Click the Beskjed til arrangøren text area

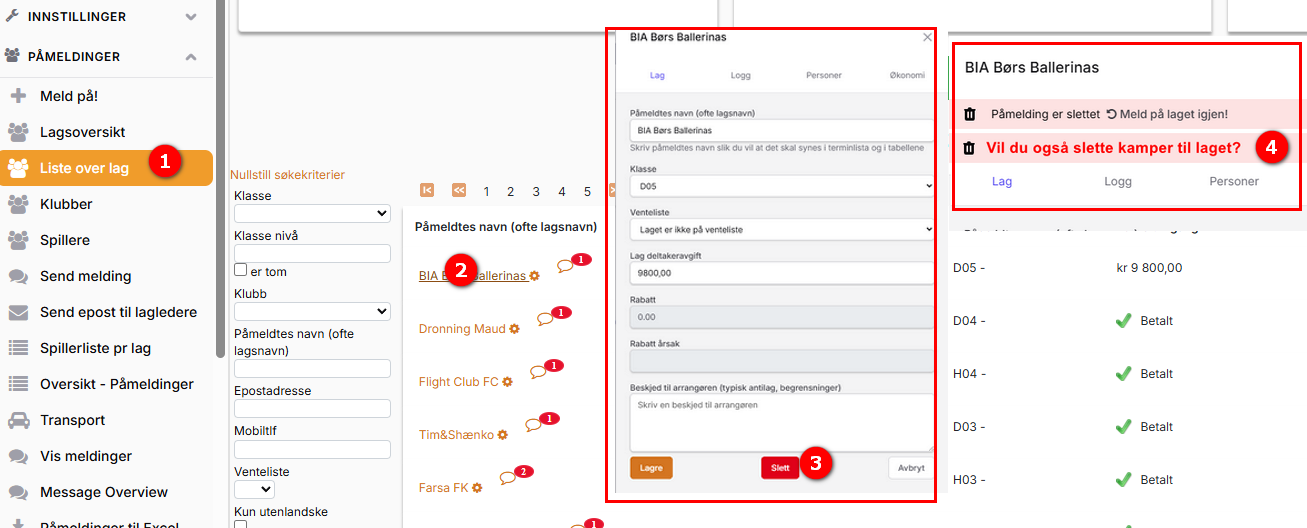click(782, 422)
